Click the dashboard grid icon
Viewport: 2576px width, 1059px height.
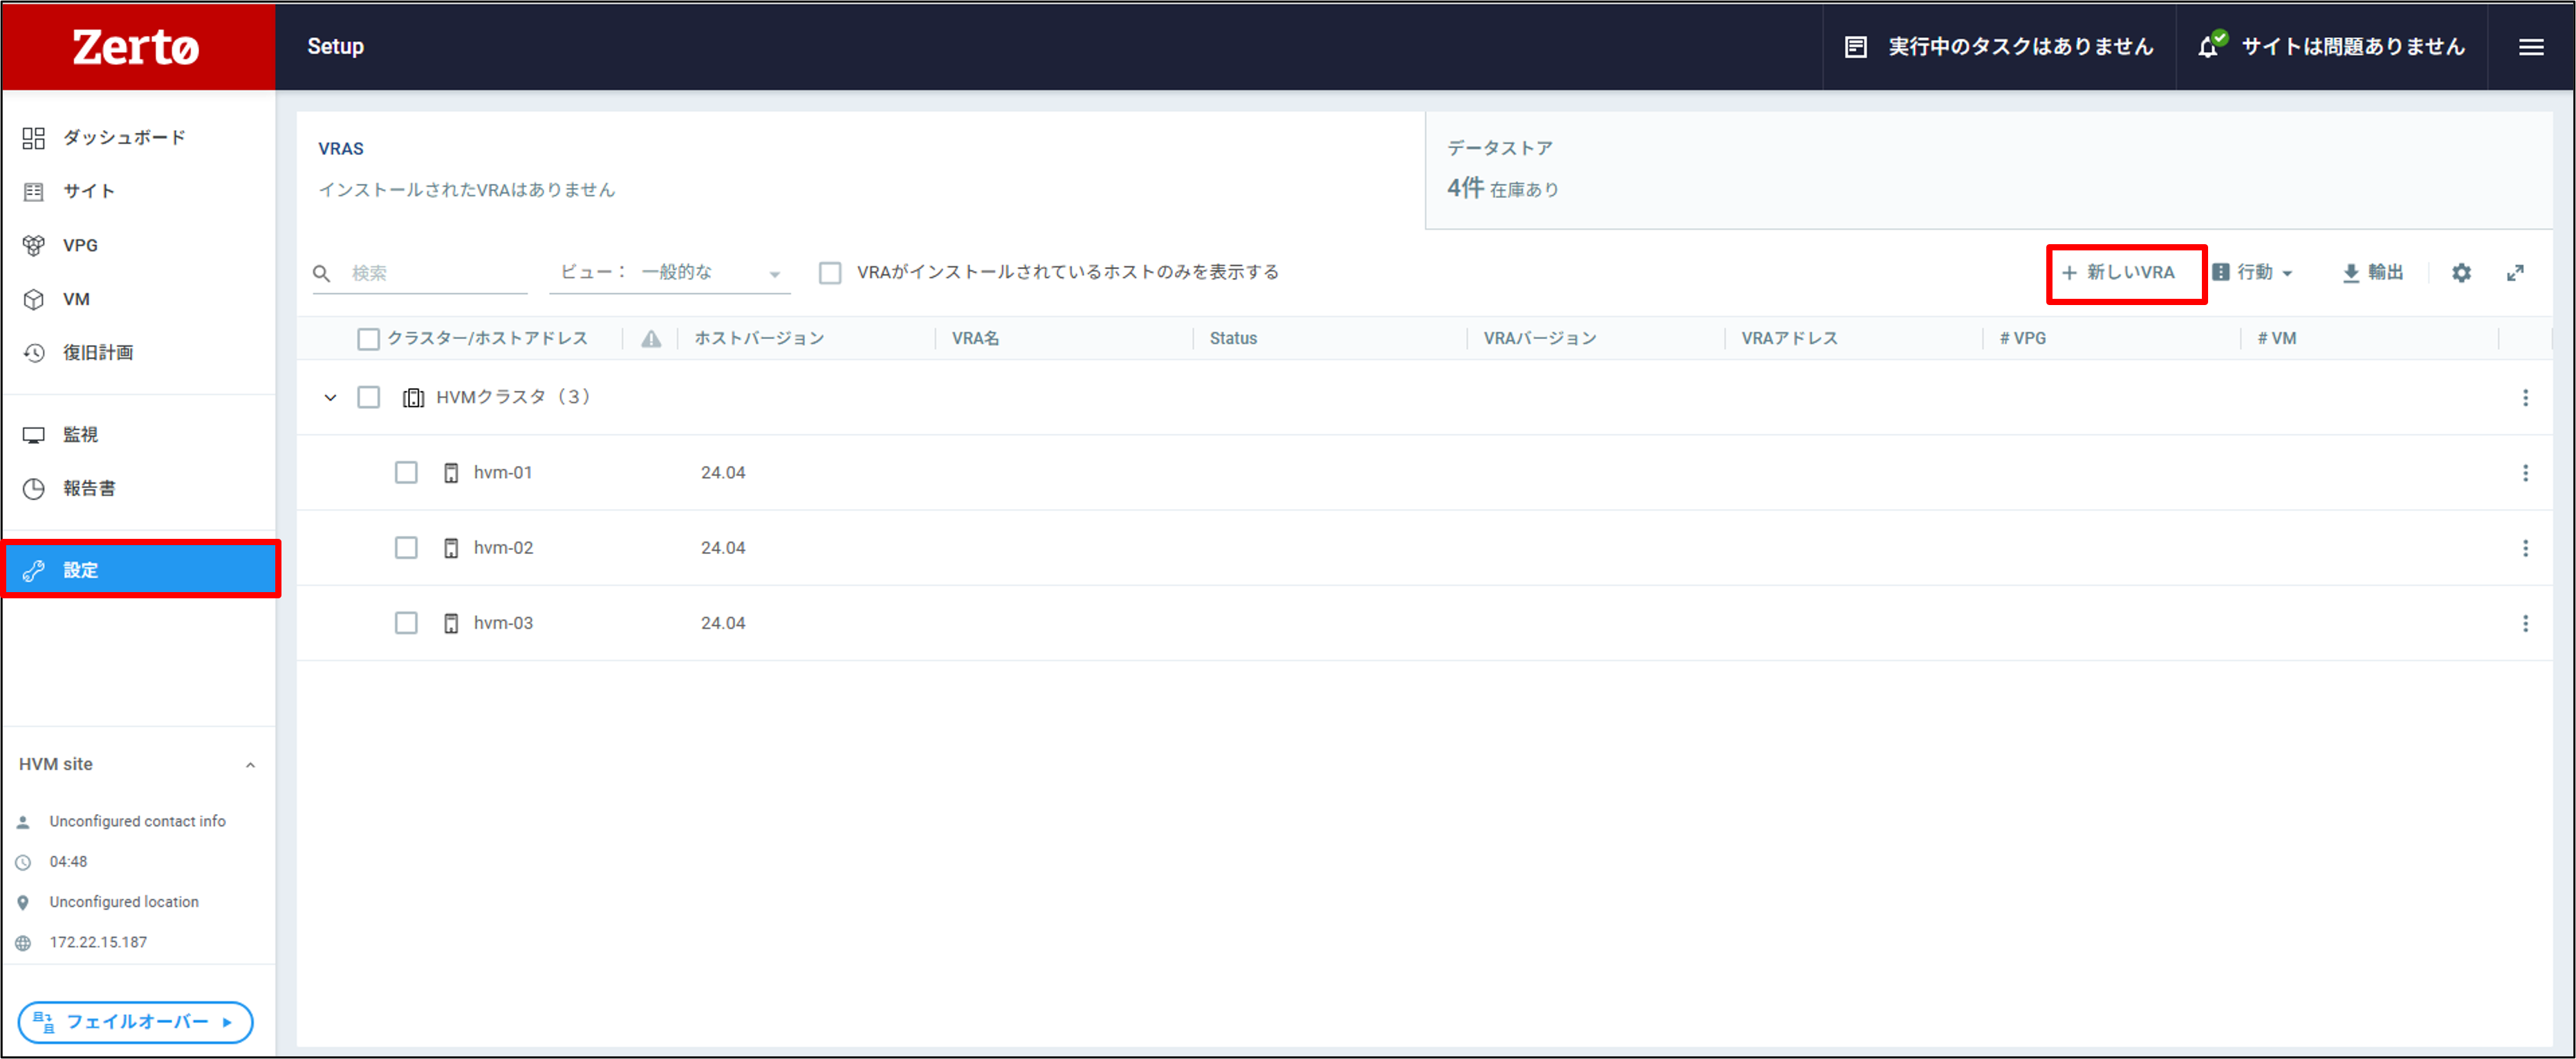[x=34, y=138]
